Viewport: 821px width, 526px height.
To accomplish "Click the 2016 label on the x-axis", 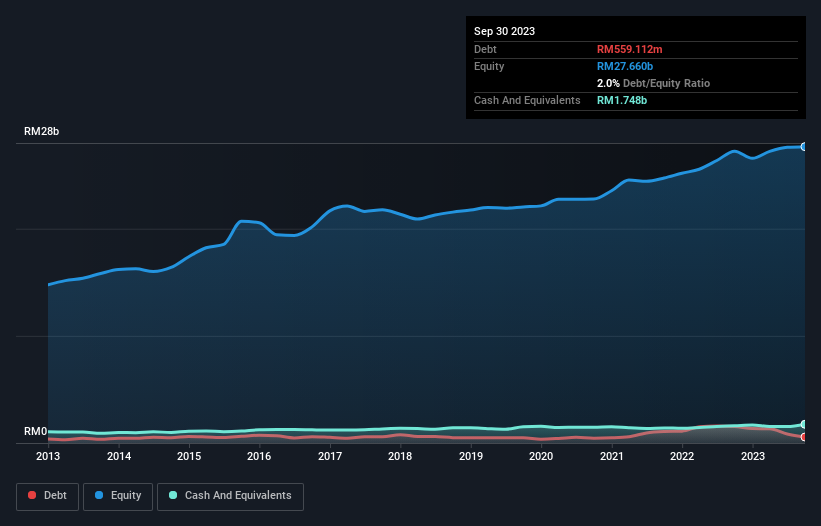I will point(259,456).
